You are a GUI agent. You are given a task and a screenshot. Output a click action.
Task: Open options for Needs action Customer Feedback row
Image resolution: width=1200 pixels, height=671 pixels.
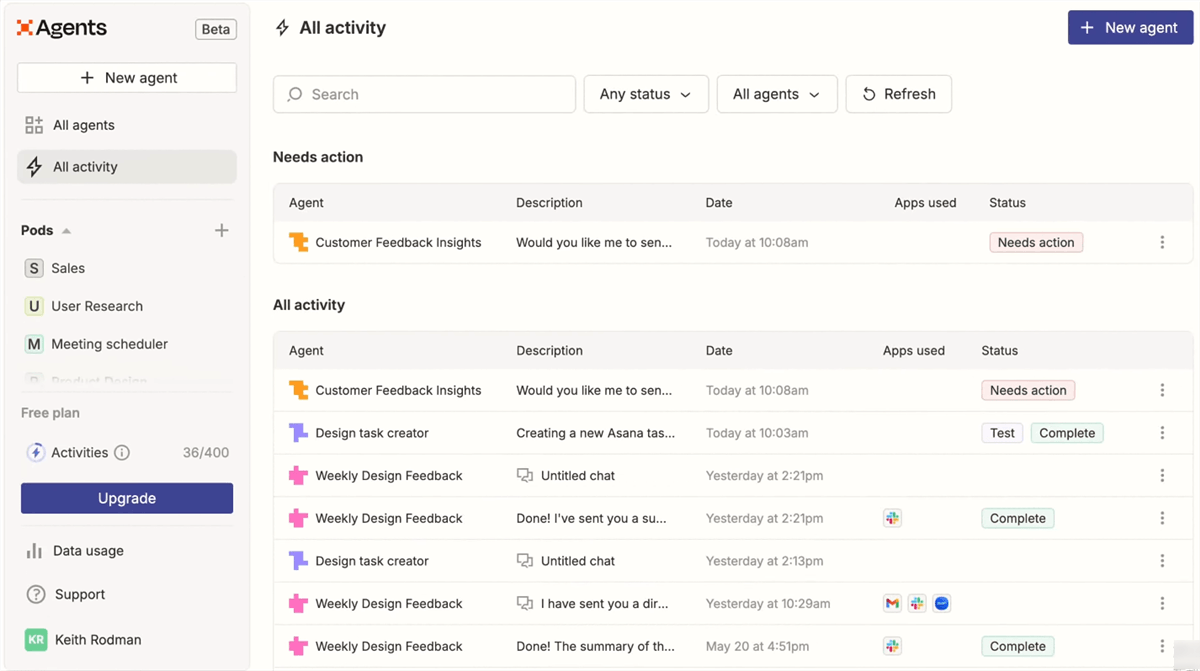1162,242
